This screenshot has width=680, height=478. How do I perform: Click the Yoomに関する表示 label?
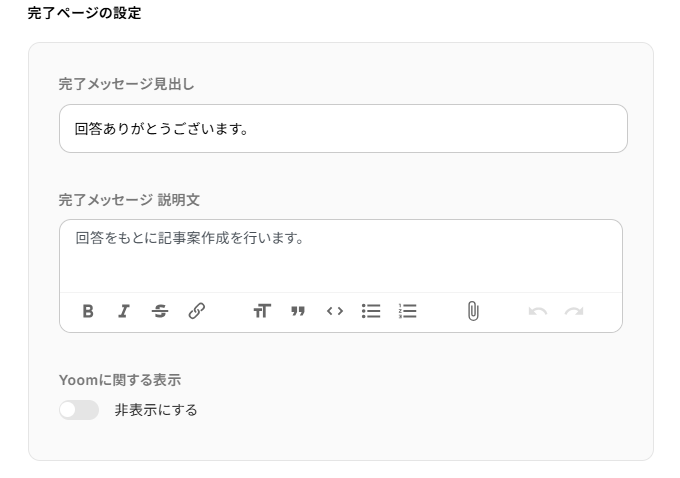[119, 380]
